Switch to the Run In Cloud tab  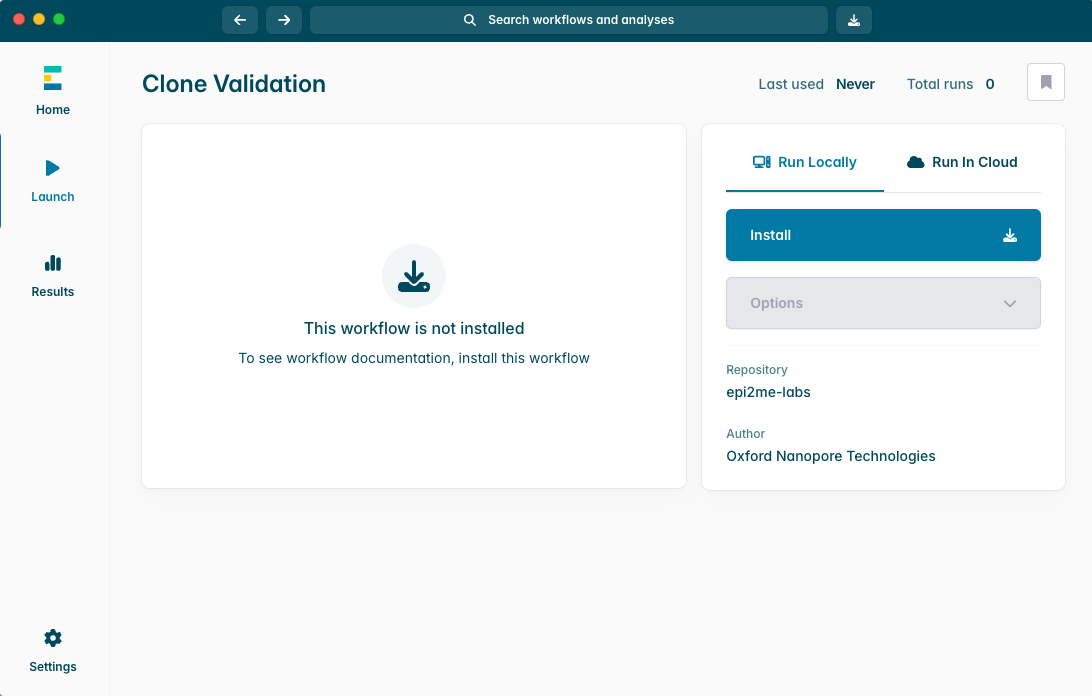coord(962,162)
